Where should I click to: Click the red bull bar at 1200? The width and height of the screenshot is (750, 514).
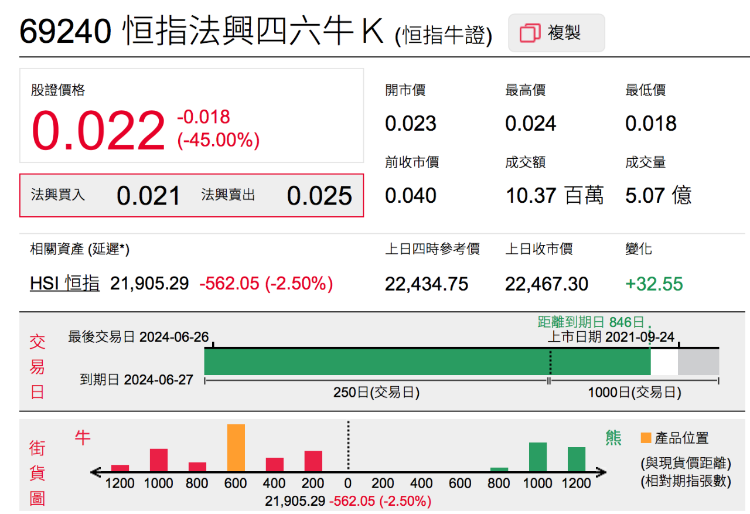[120, 467]
